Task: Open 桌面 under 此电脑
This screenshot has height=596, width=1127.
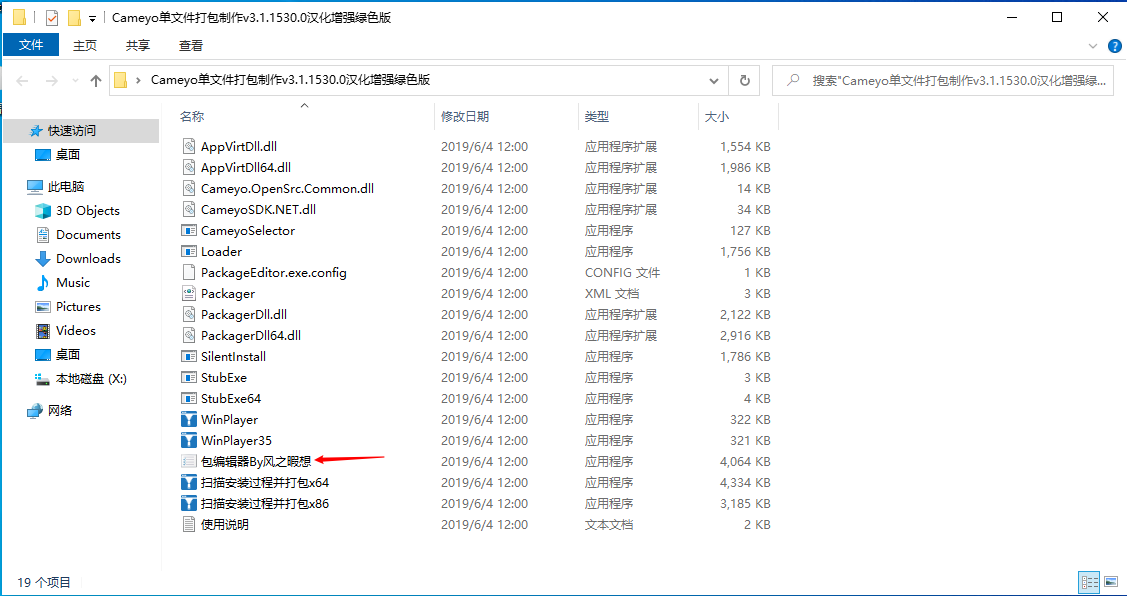Action: 68,355
